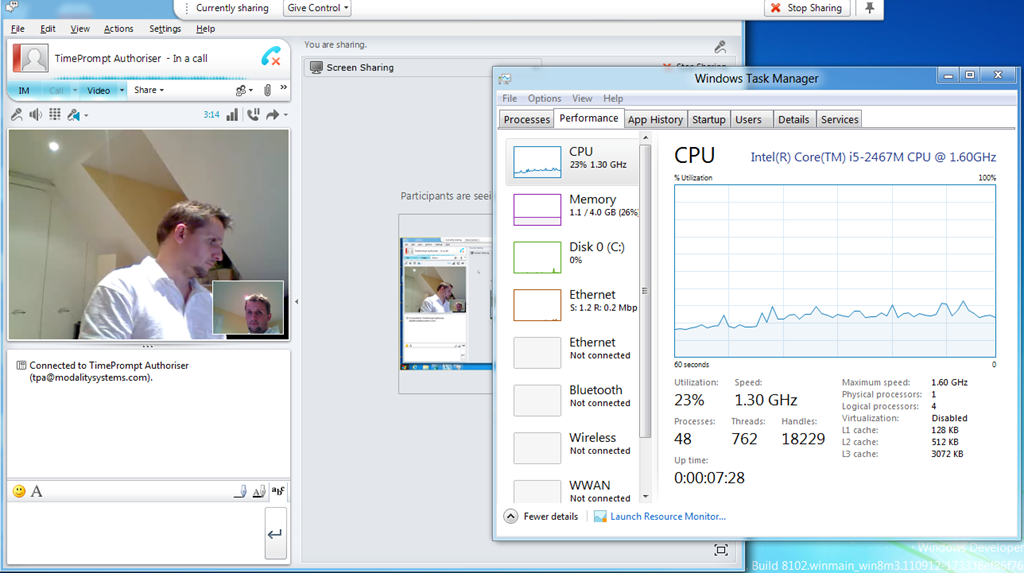Open the File menu in Lync
Screen dimensions: 1024x573
[x=18, y=29]
